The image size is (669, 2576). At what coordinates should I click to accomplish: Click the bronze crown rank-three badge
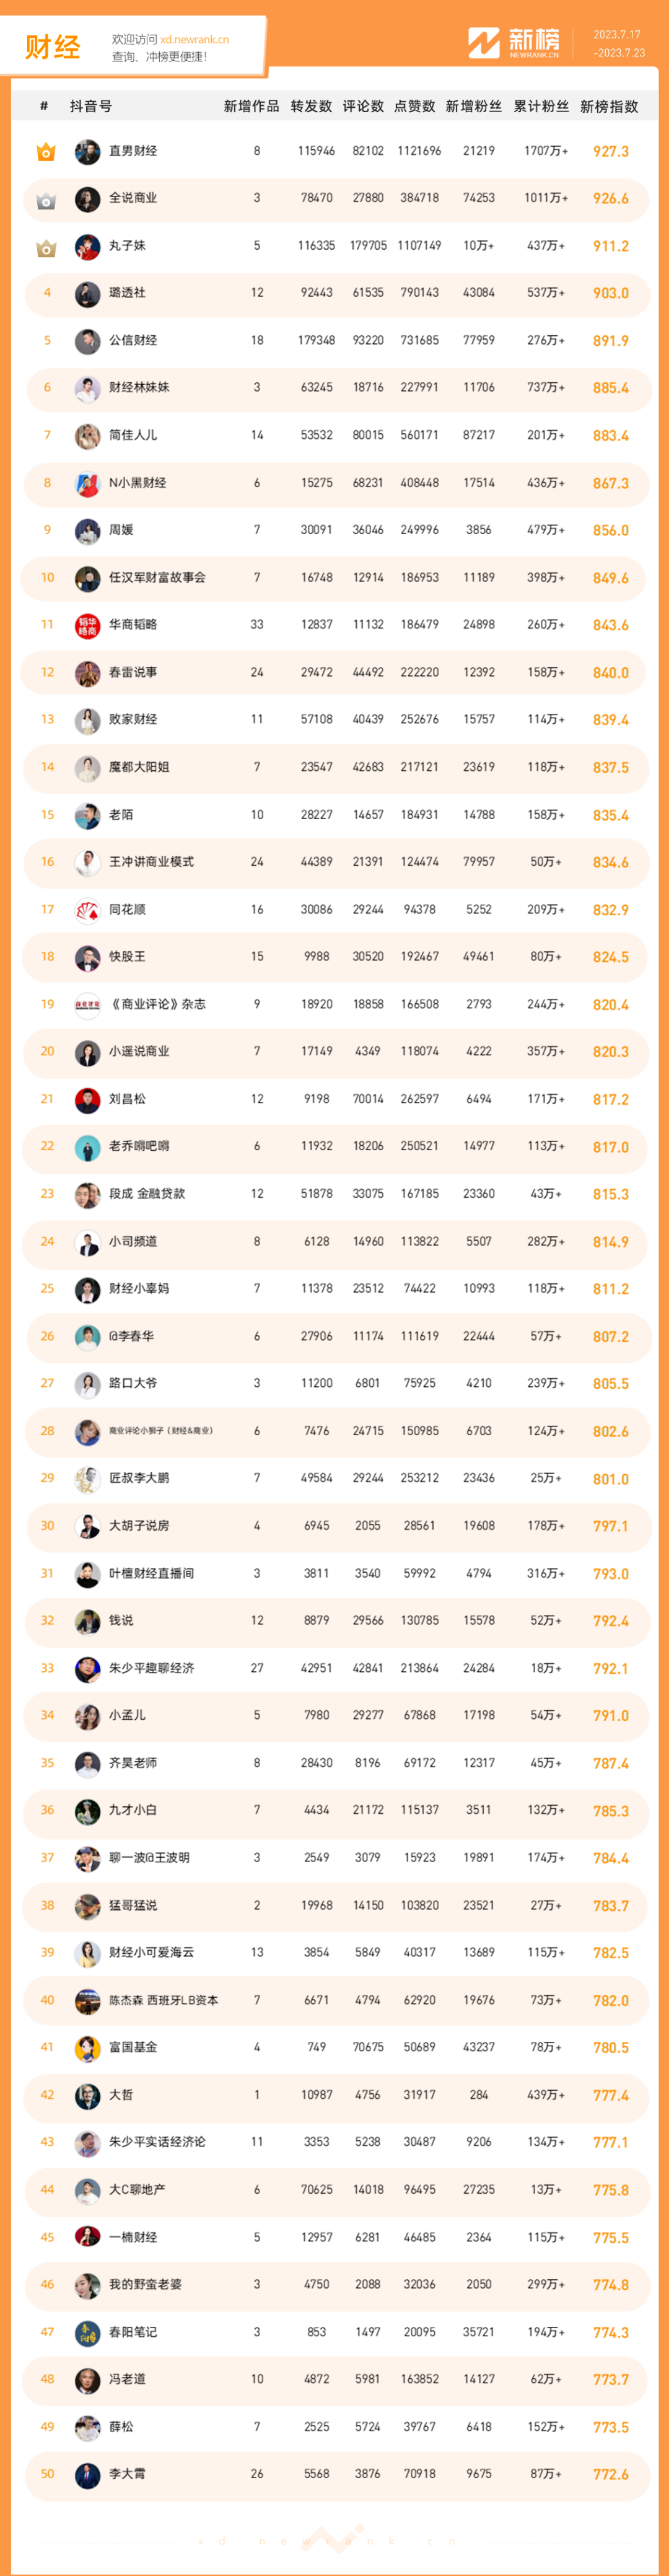[x=46, y=247]
